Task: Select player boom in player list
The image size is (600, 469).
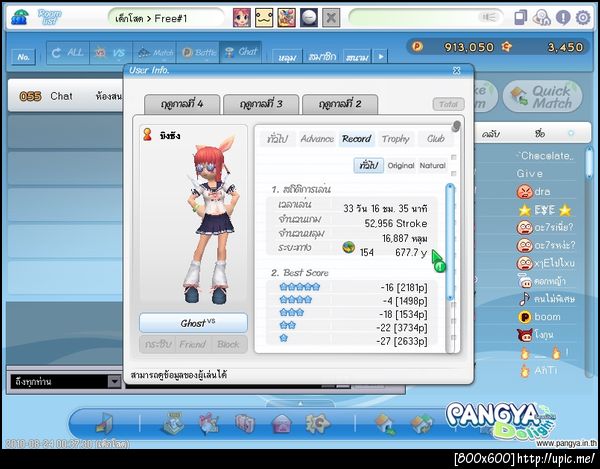Action: (547, 317)
